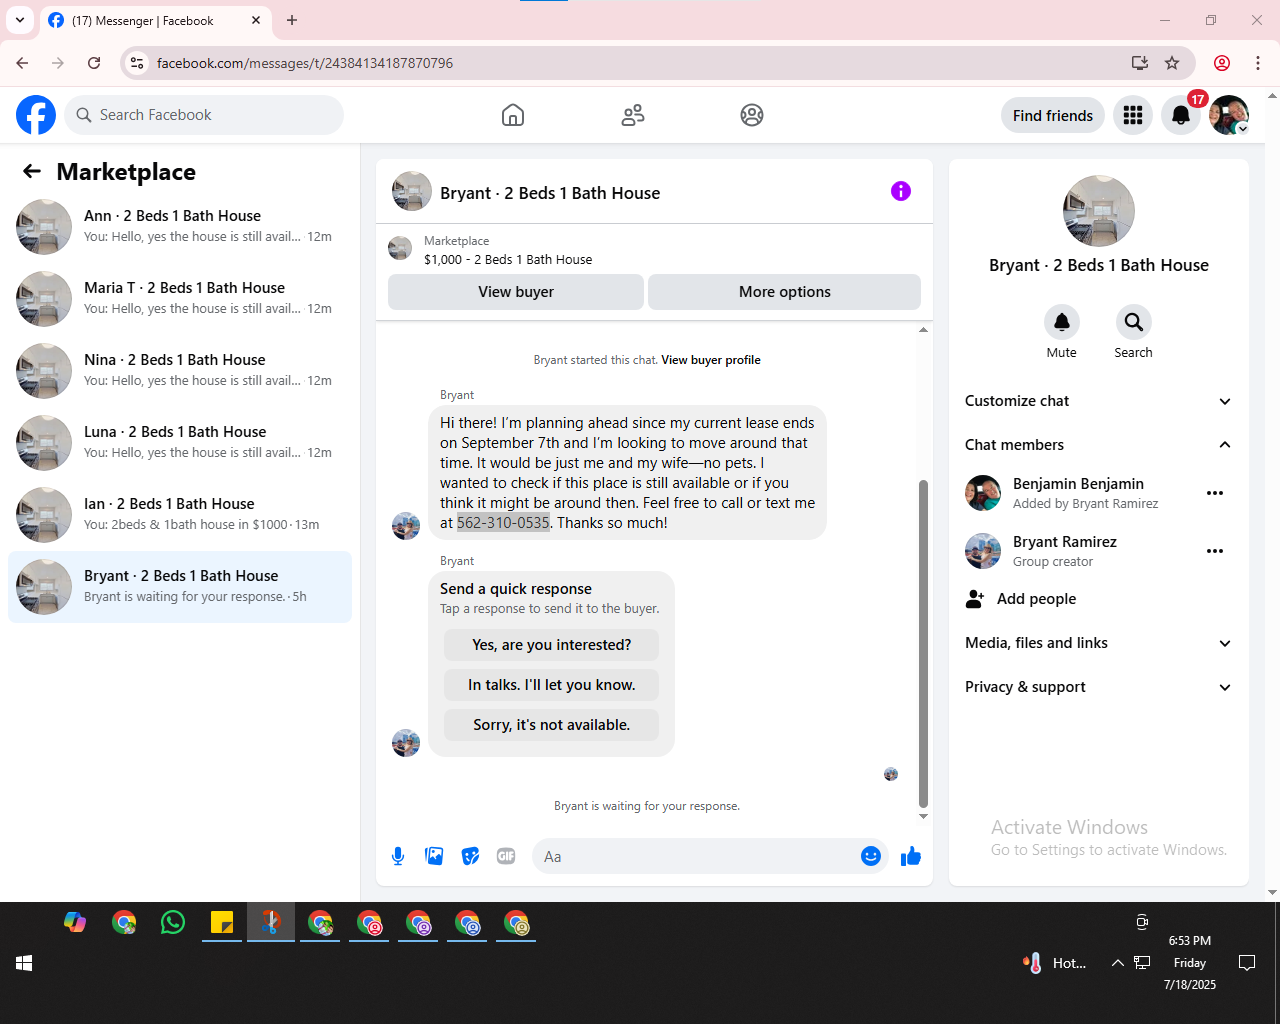The width and height of the screenshot is (1280, 1024).
Task: Select Bryant's conversation in the list
Action: [x=180, y=587]
